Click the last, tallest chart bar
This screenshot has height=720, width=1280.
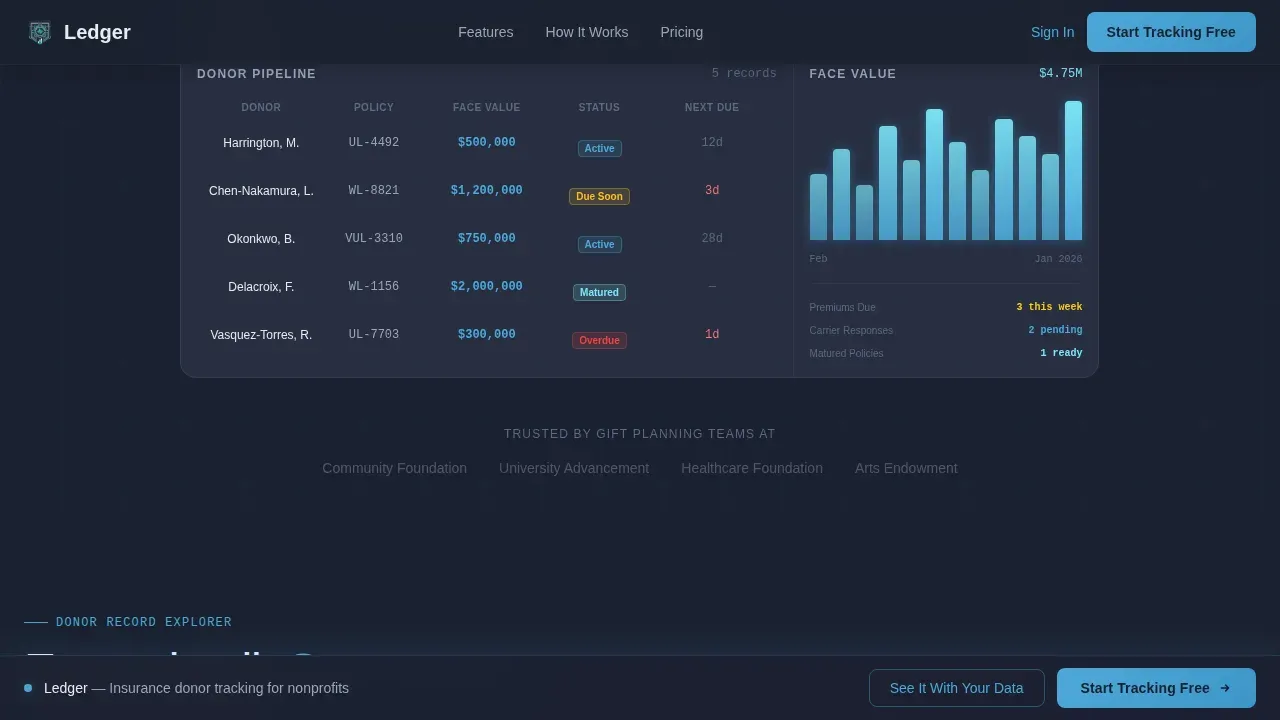1073,170
